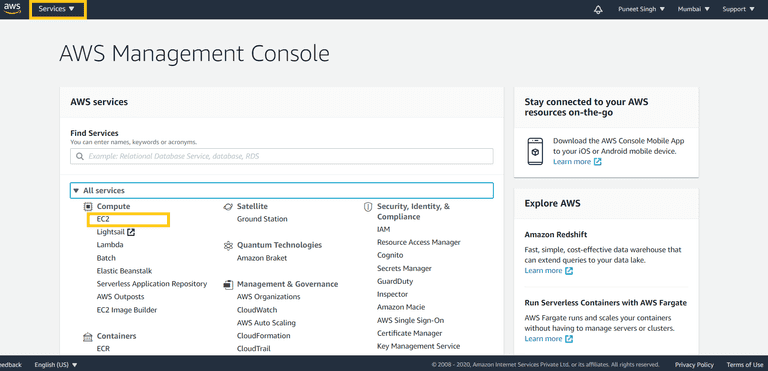This screenshot has width=768, height=371.
Task: Click the search magnifier icon in Find Services
Action: point(79,157)
